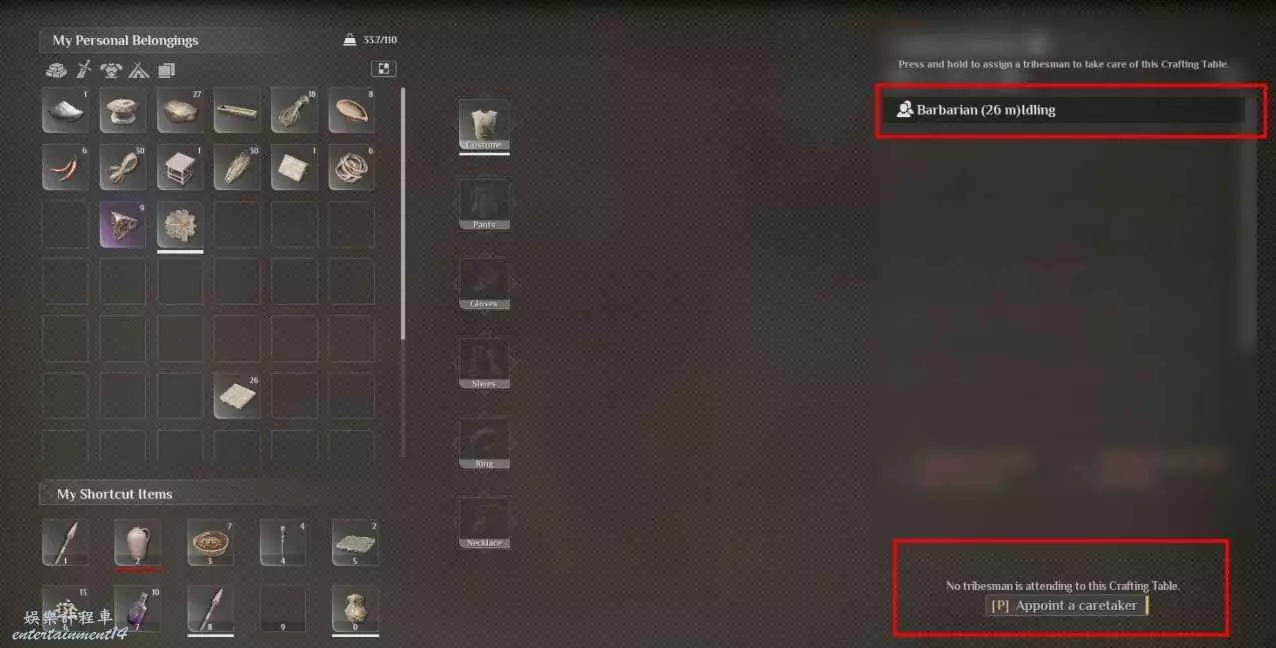1276x648 pixels.
Task: Click the inventory vertical scrollbar
Action: coord(403,214)
